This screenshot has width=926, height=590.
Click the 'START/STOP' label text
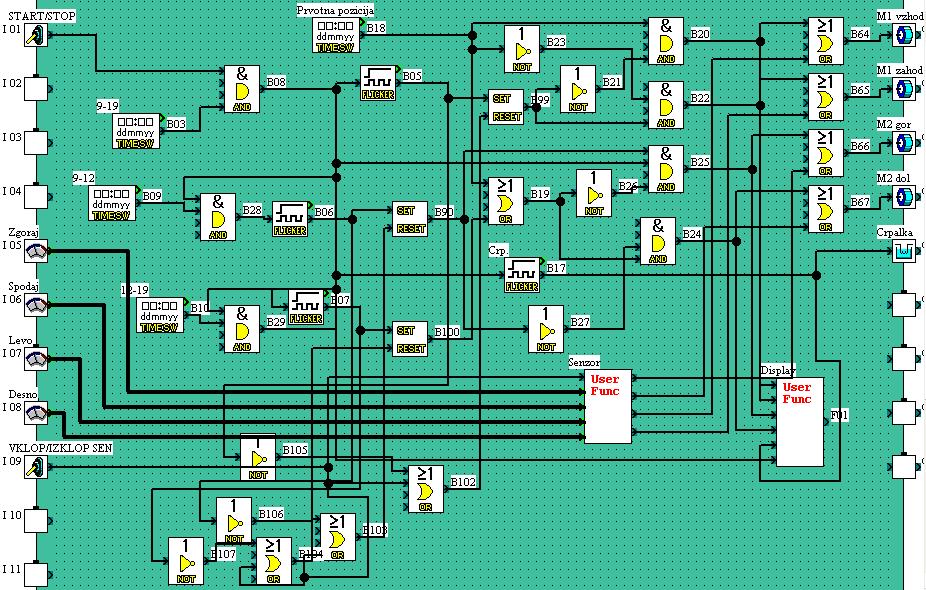click(x=42, y=16)
